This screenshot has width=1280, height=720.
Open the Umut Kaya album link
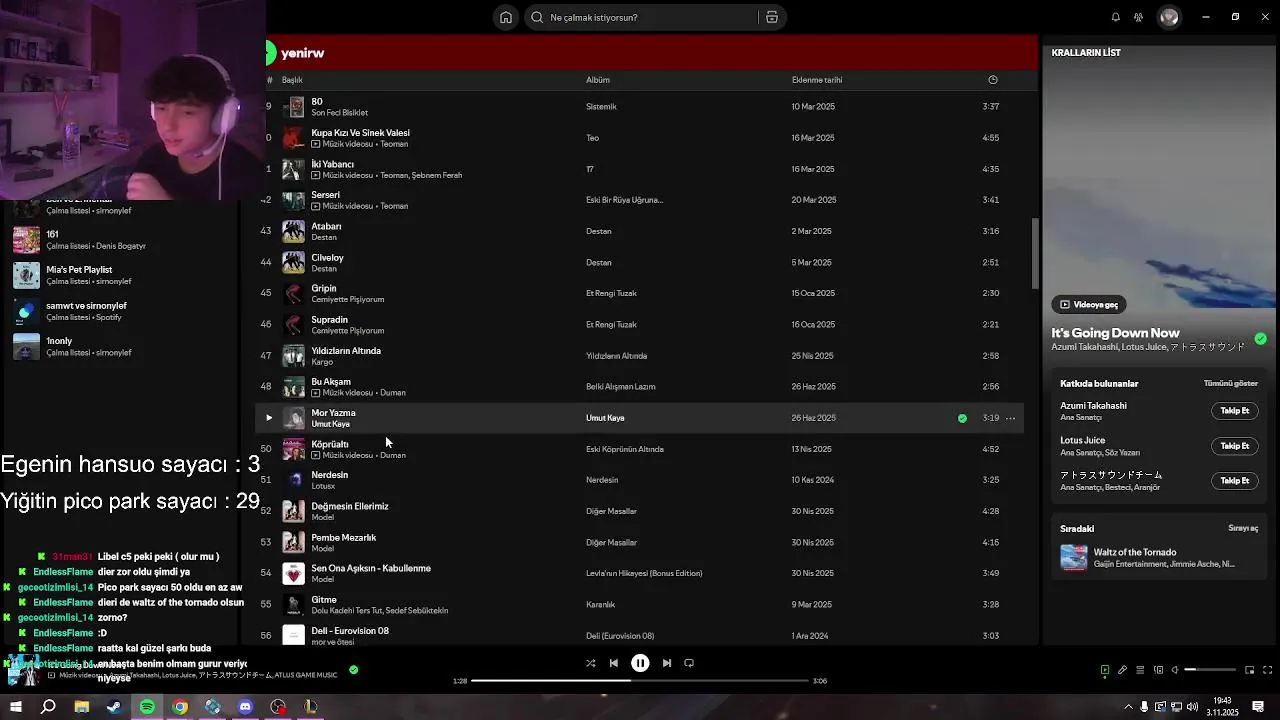[x=605, y=418]
